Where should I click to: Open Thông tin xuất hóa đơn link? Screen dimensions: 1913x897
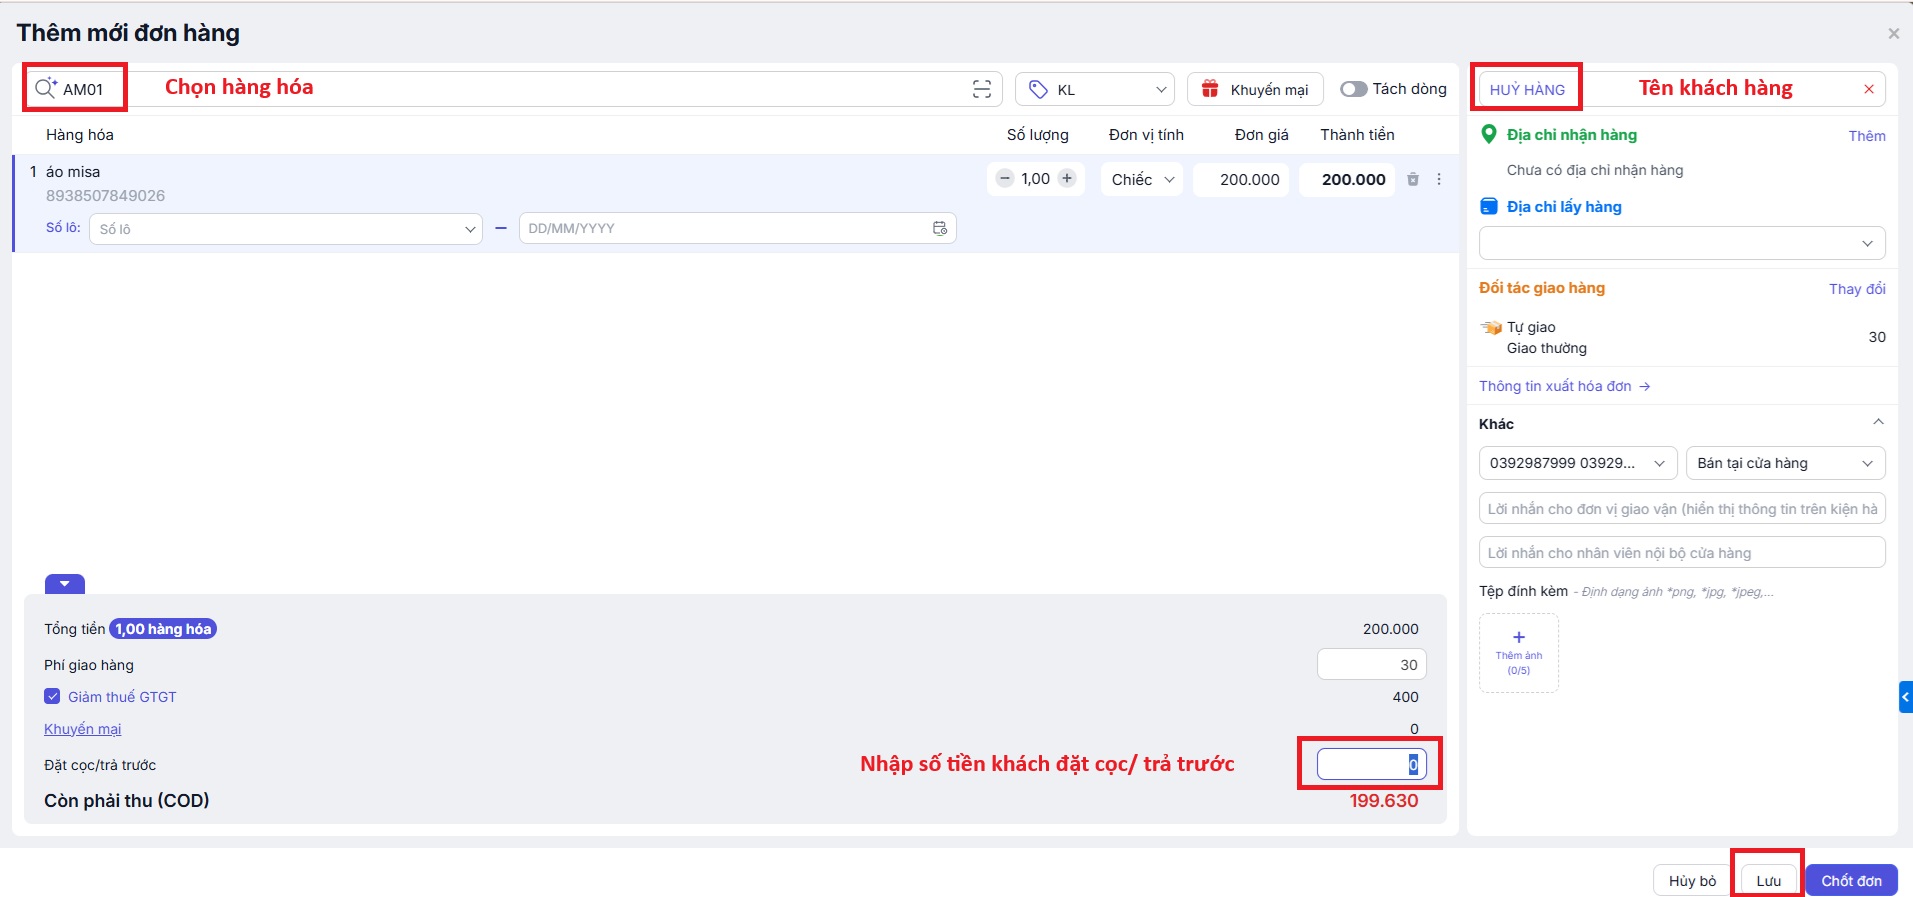[x=1564, y=386]
